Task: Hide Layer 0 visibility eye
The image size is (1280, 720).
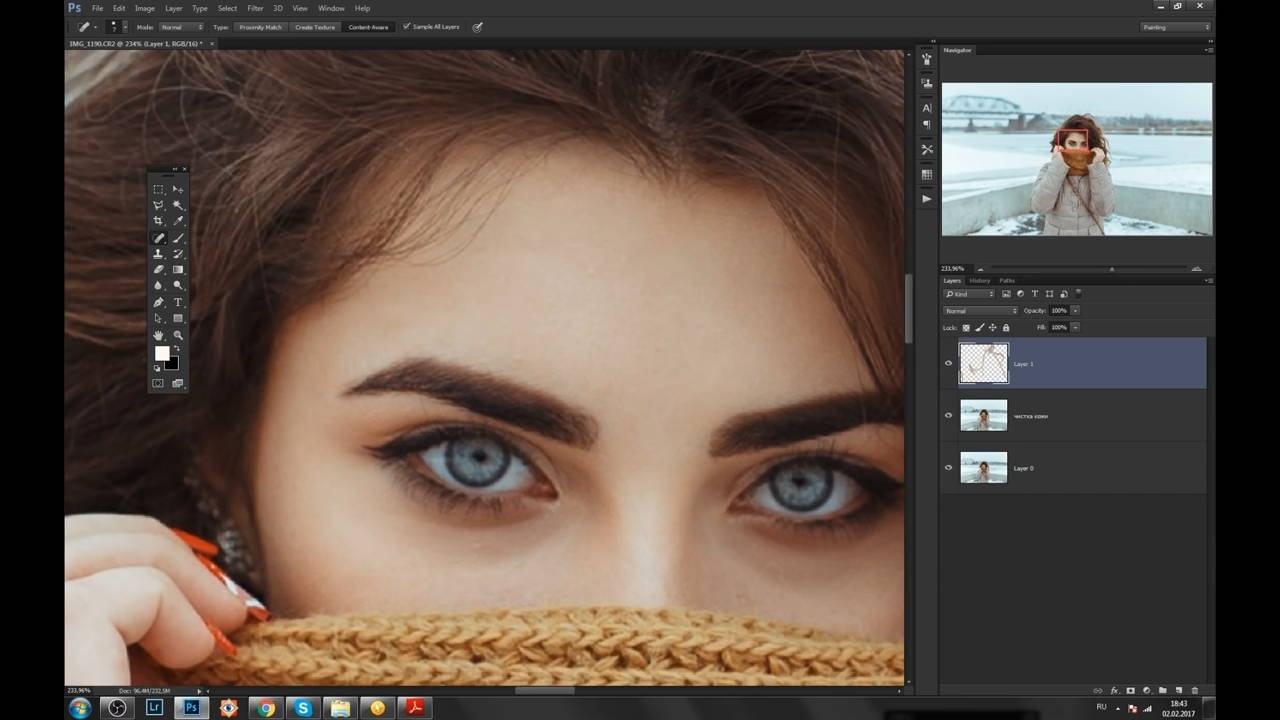Action: [949, 467]
